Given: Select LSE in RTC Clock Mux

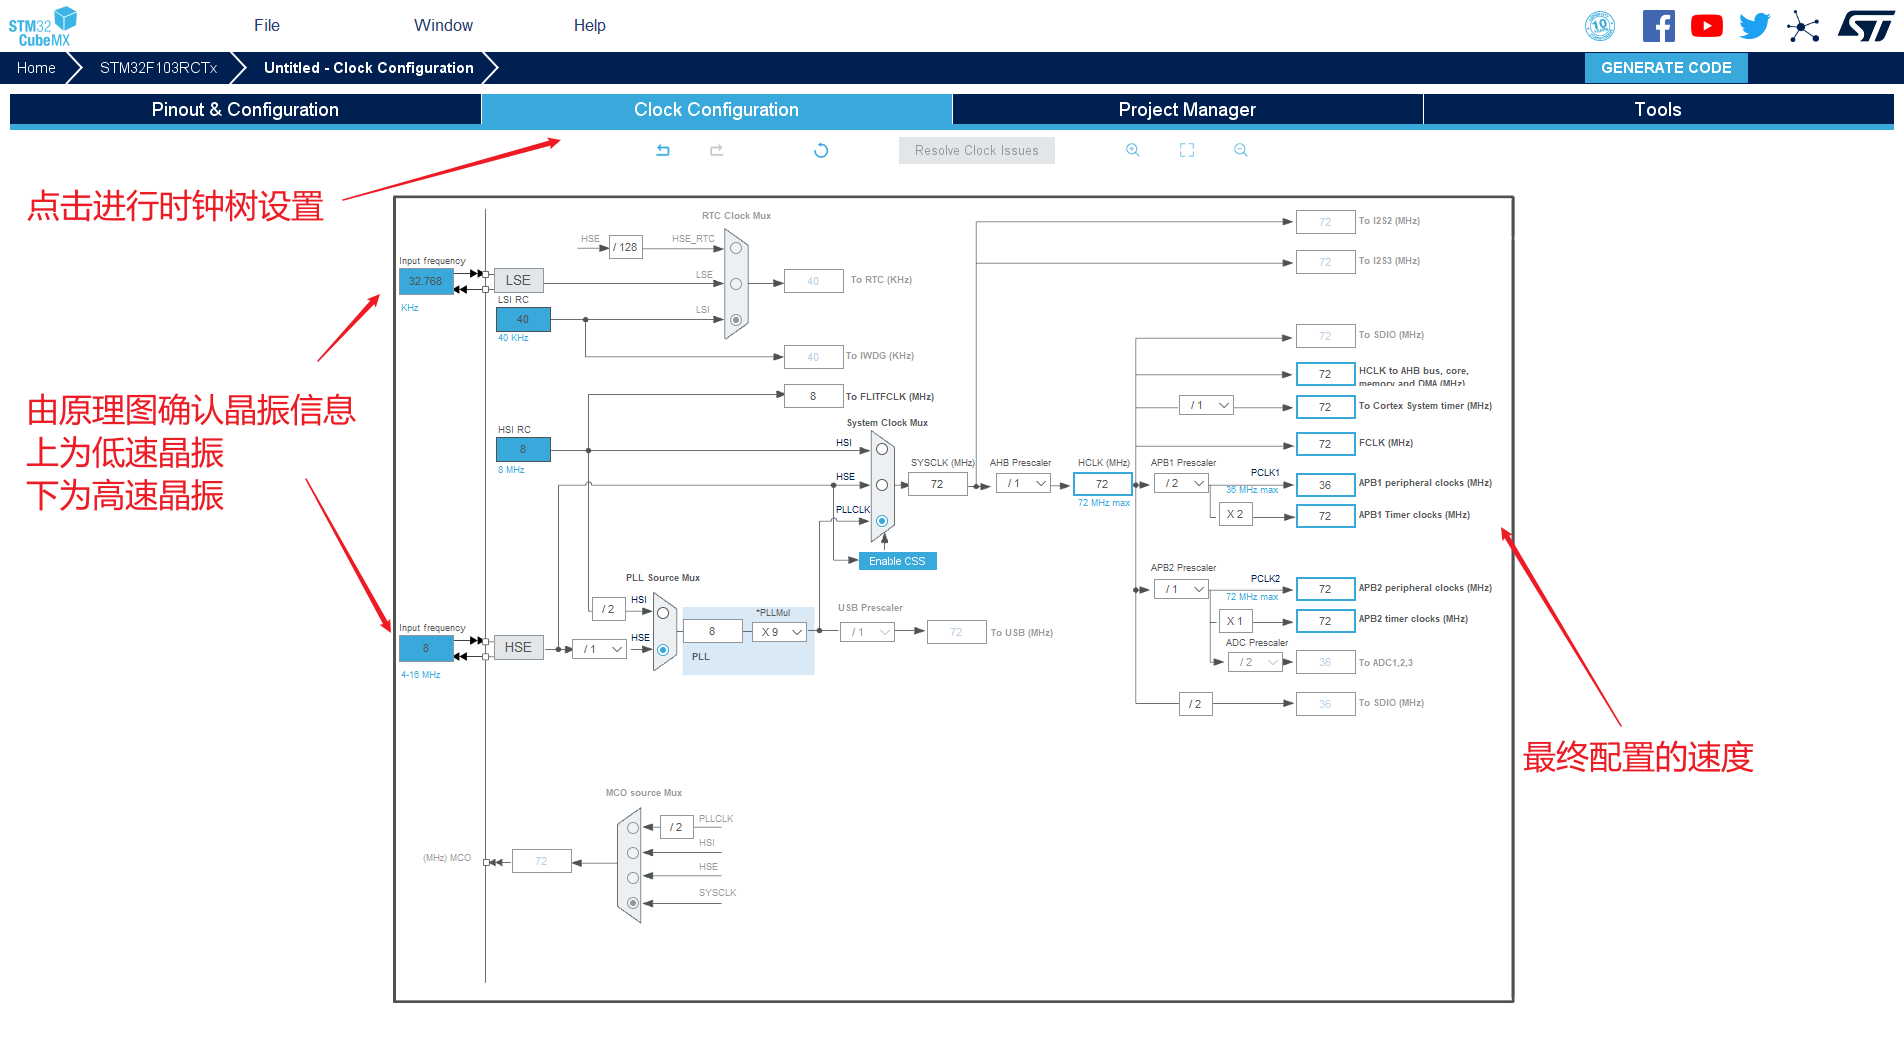Looking at the screenshot, I should pyautogui.click(x=736, y=284).
